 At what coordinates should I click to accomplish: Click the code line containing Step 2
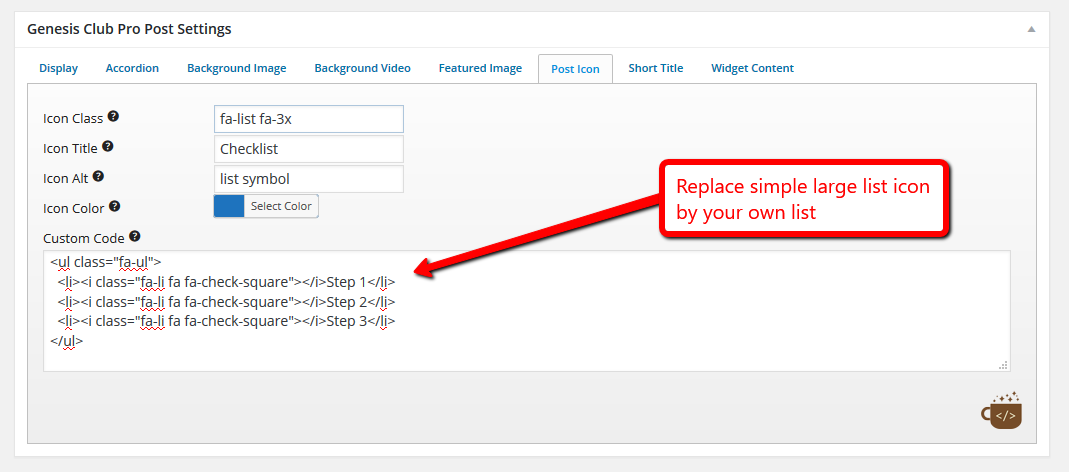(226, 301)
